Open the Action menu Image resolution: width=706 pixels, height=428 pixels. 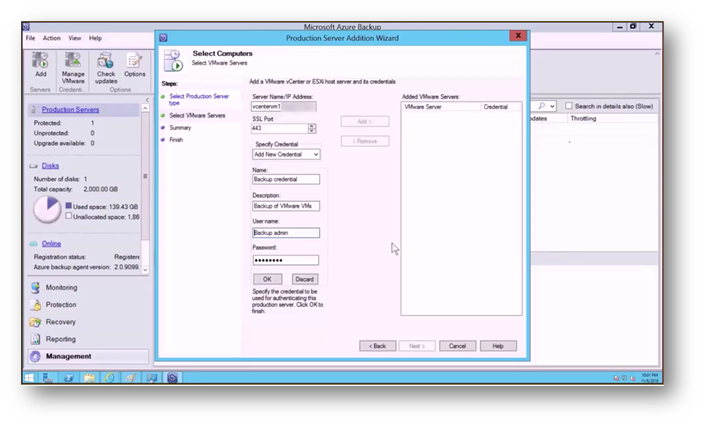pos(51,38)
